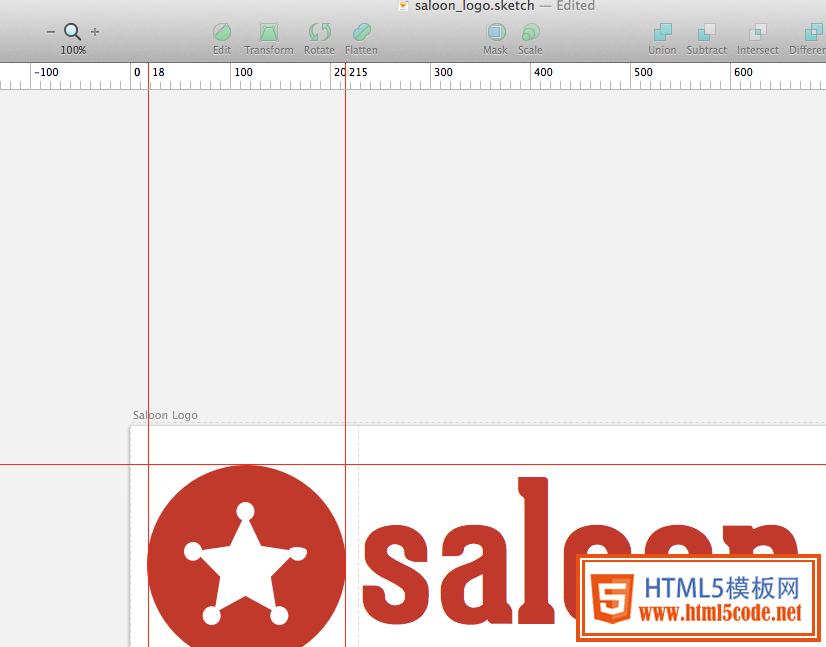
Task: Click the 100% zoom level label
Action: coord(73,50)
